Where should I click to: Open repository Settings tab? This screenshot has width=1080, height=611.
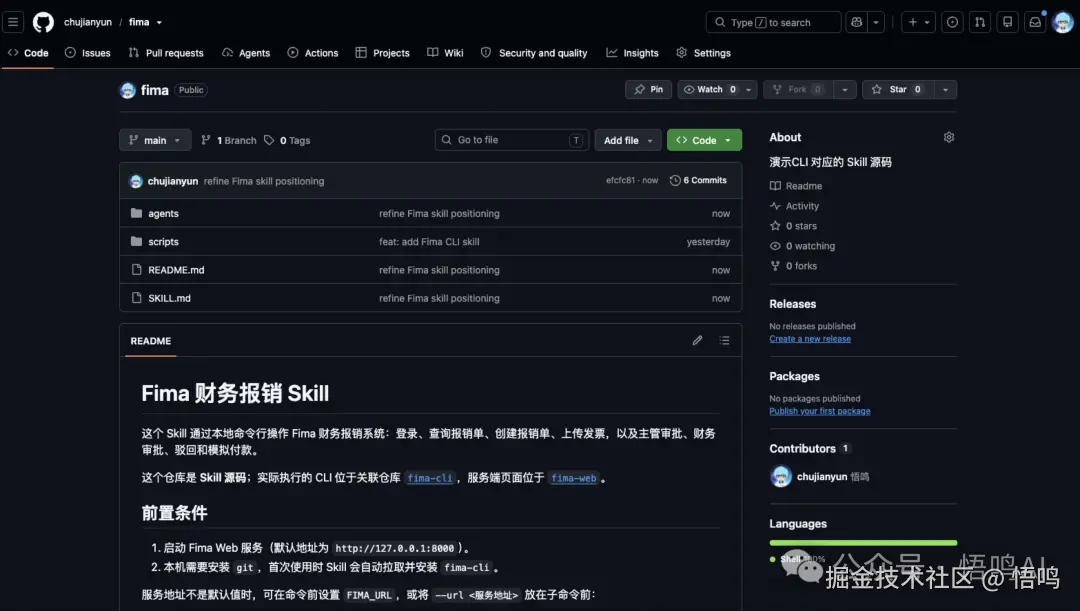coord(703,53)
